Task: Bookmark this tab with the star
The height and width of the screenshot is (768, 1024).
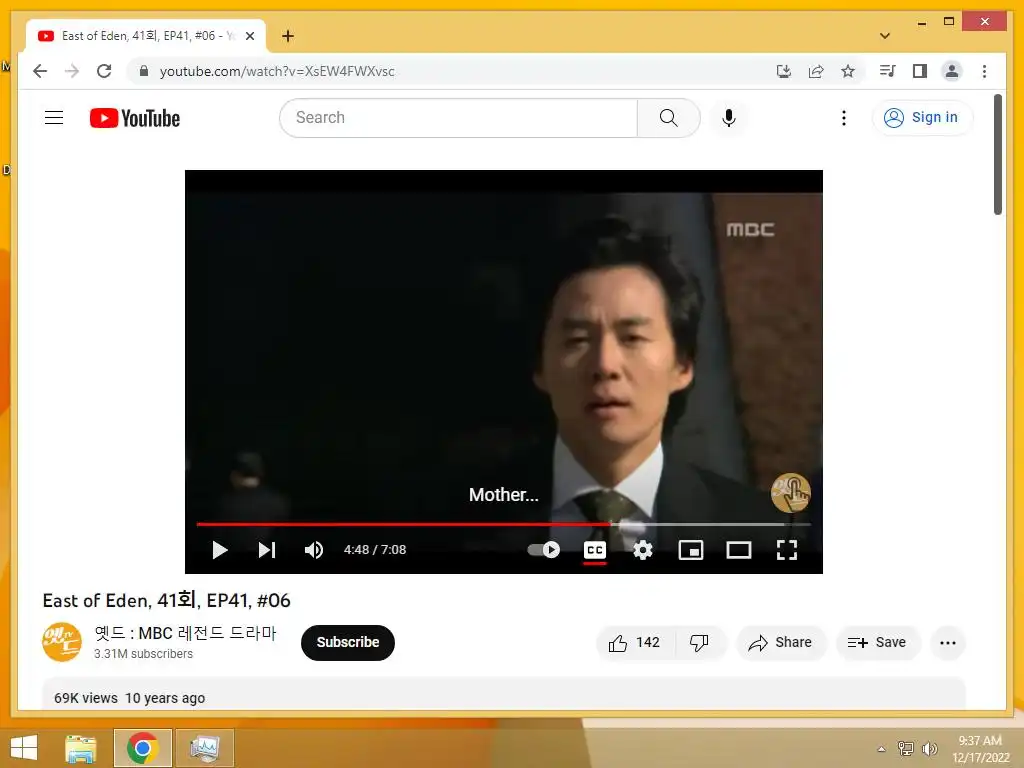Action: pyautogui.click(x=848, y=71)
